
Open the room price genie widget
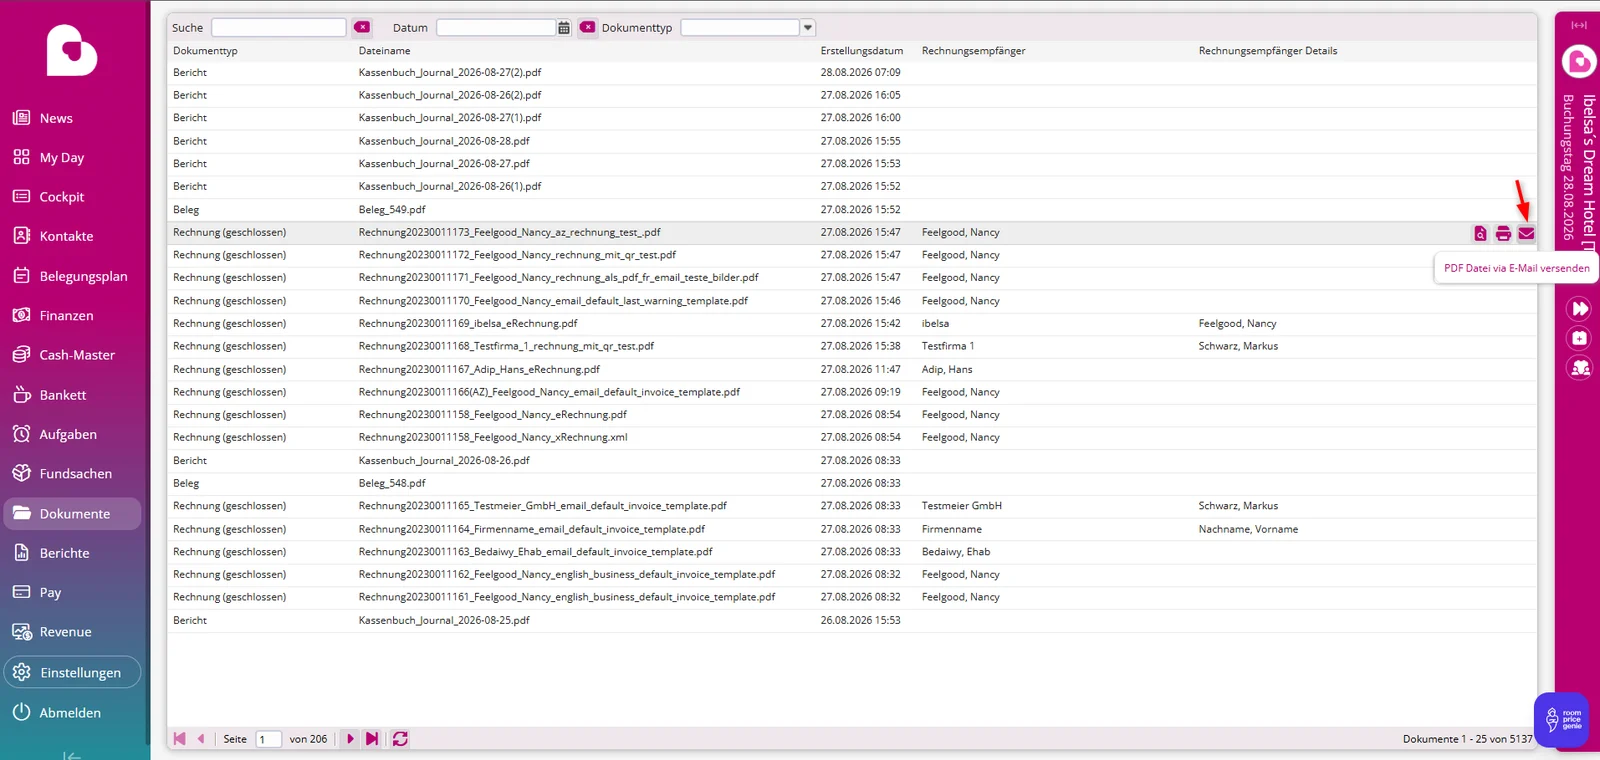pos(1561,719)
